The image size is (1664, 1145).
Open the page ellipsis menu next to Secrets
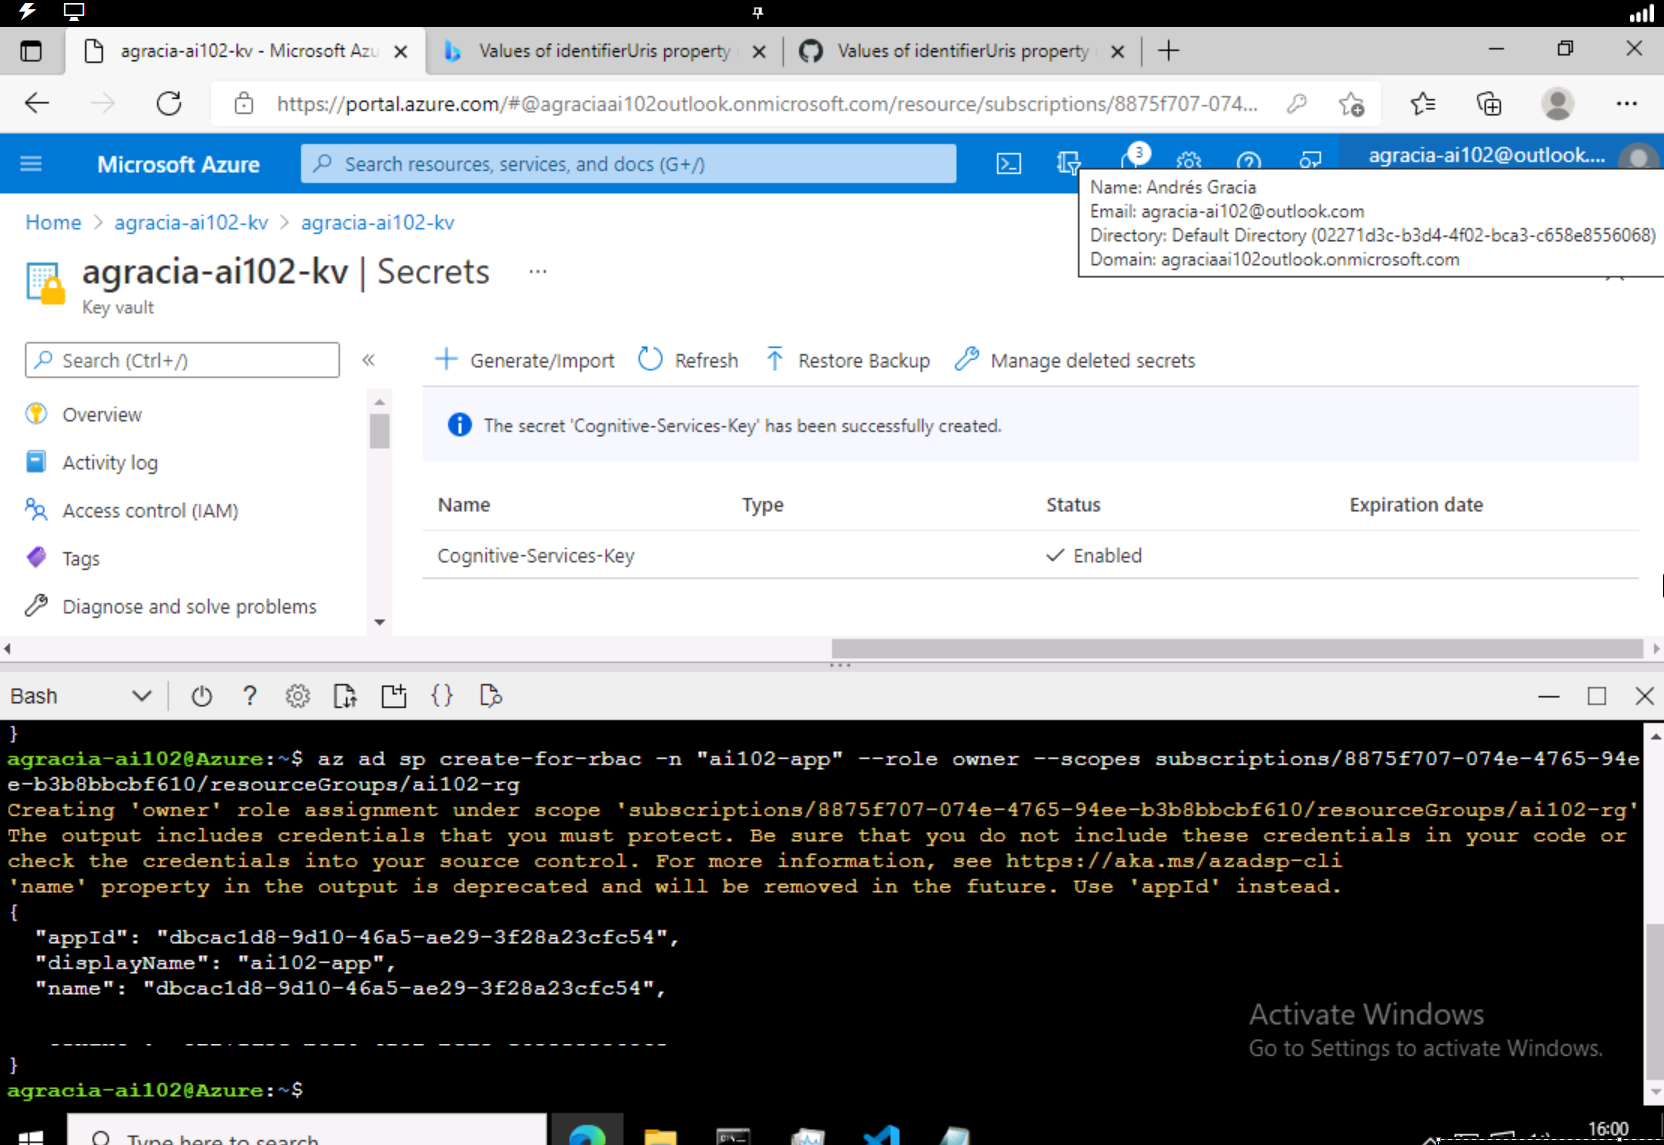538,270
